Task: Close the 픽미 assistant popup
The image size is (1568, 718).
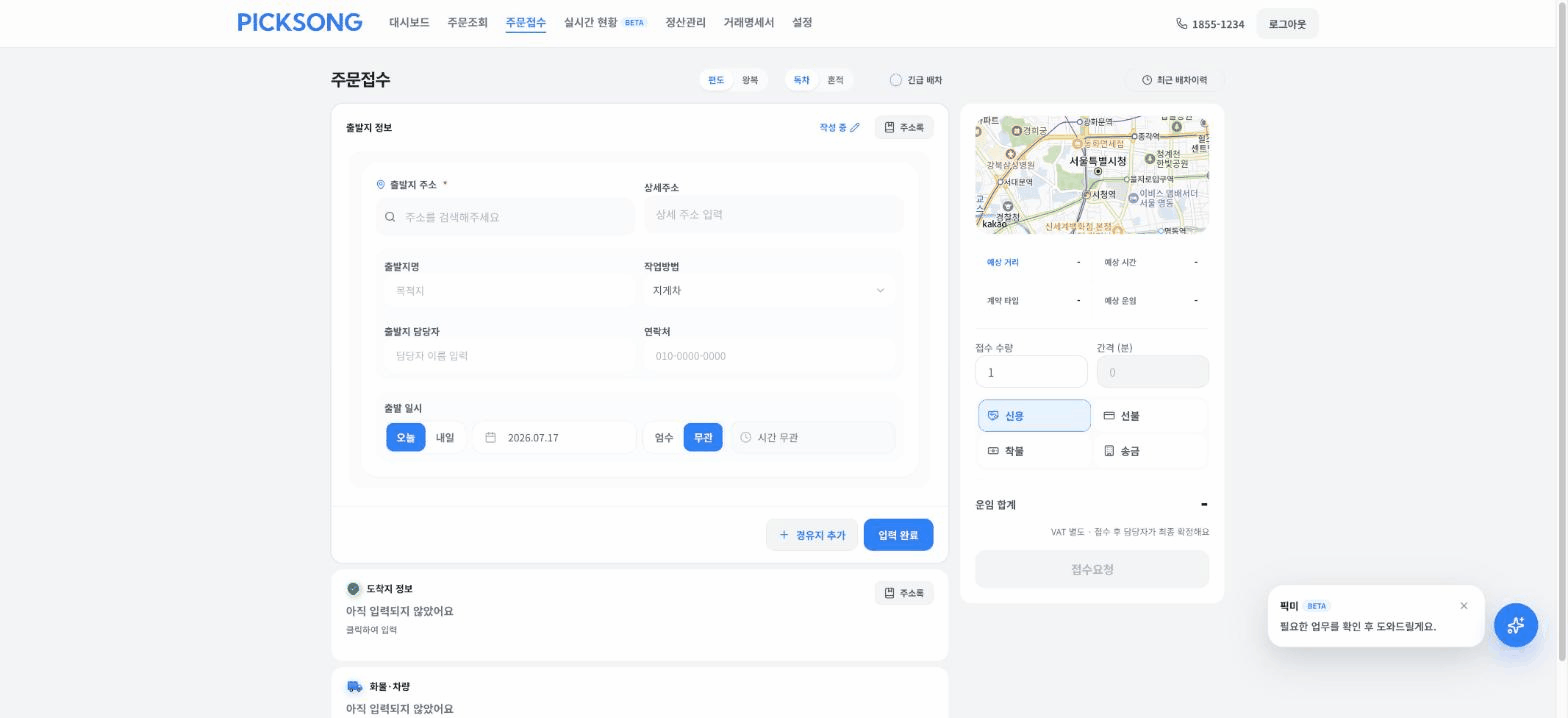Action: (1464, 606)
